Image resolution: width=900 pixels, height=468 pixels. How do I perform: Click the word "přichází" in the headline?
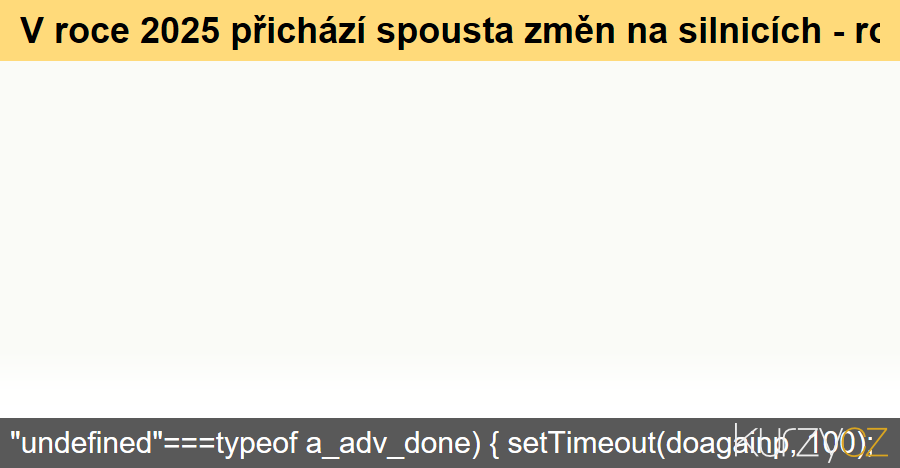pyautogui.click(x=298, y=30)
